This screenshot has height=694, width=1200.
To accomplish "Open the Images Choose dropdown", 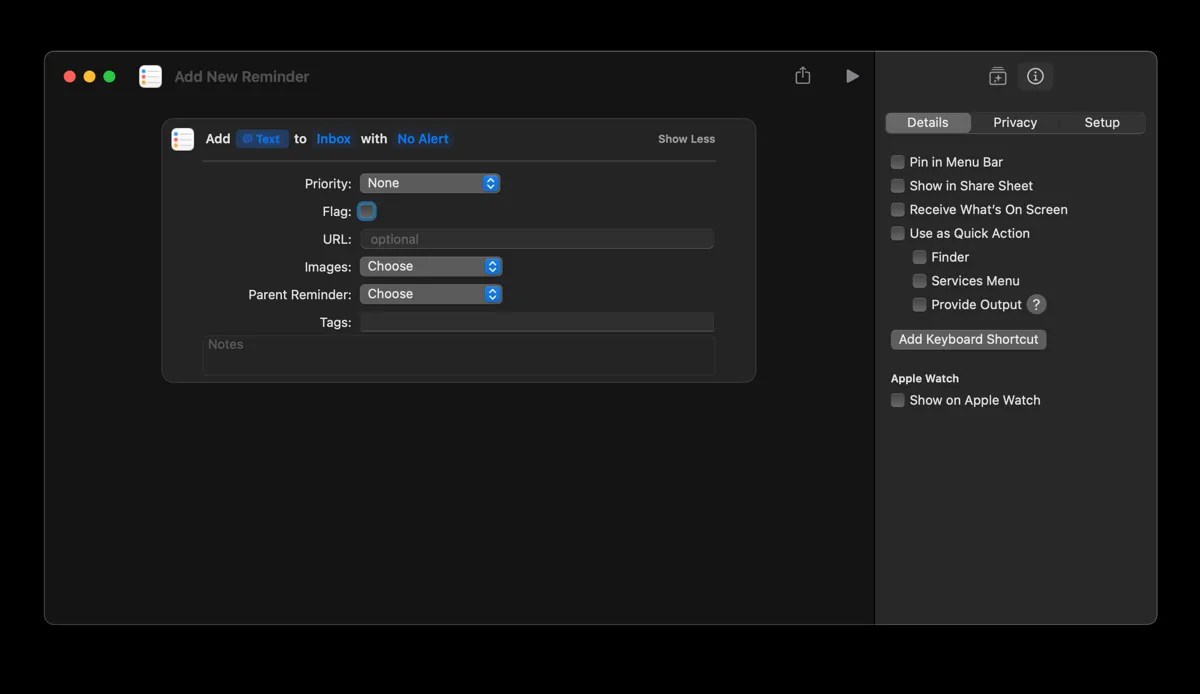I will click(431, 266).
